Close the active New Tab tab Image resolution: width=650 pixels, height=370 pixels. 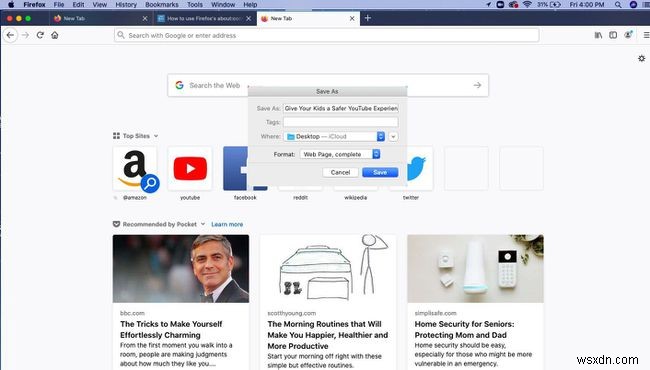coord(352,19)
